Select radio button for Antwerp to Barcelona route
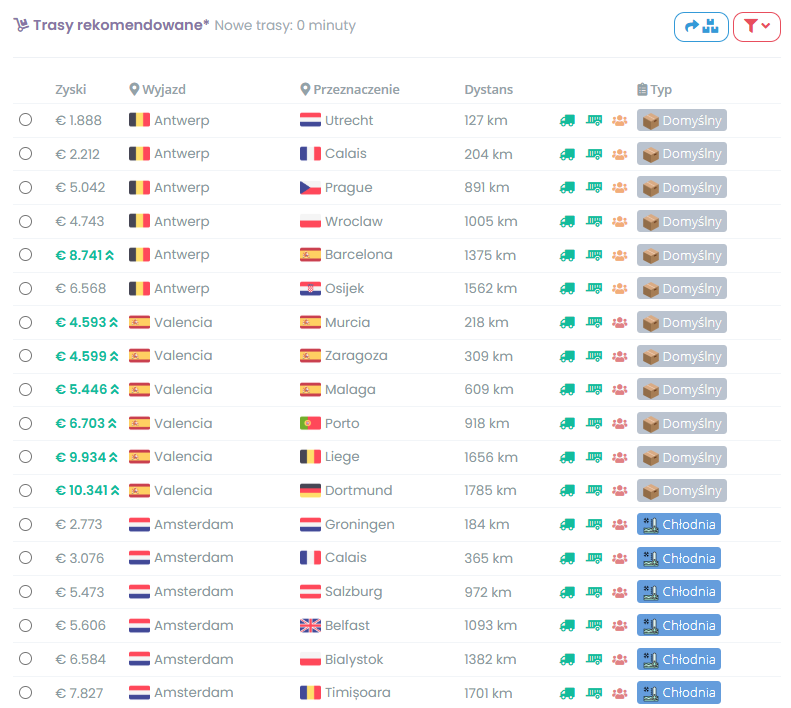This screenshot has height=708, width=791. click(x=25, y=254)
